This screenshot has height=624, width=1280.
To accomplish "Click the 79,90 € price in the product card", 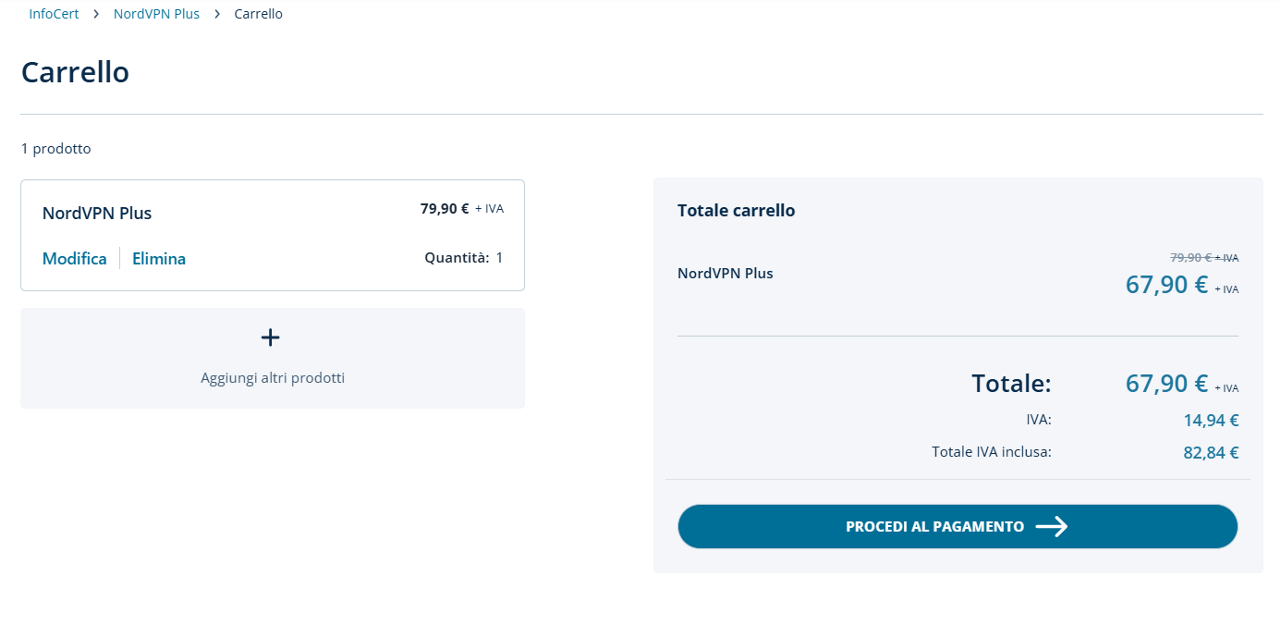I will point(444,209).
